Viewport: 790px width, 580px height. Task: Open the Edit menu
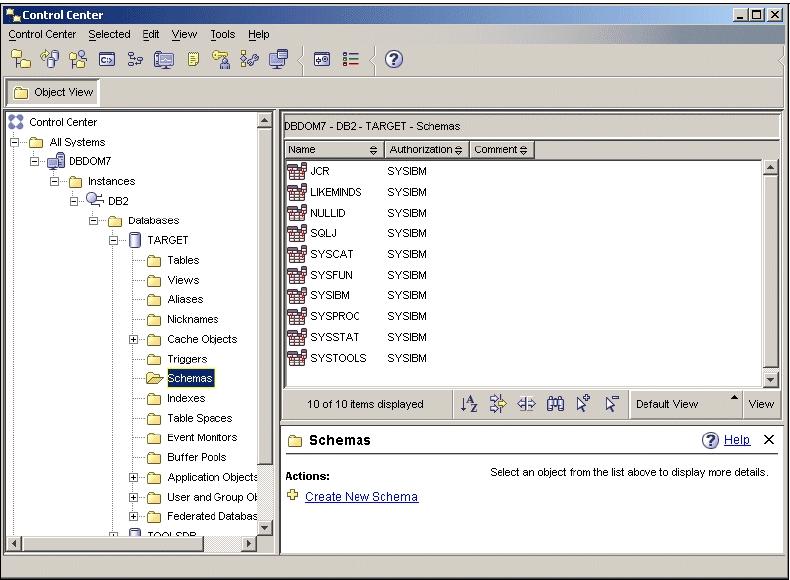point(151,34)
